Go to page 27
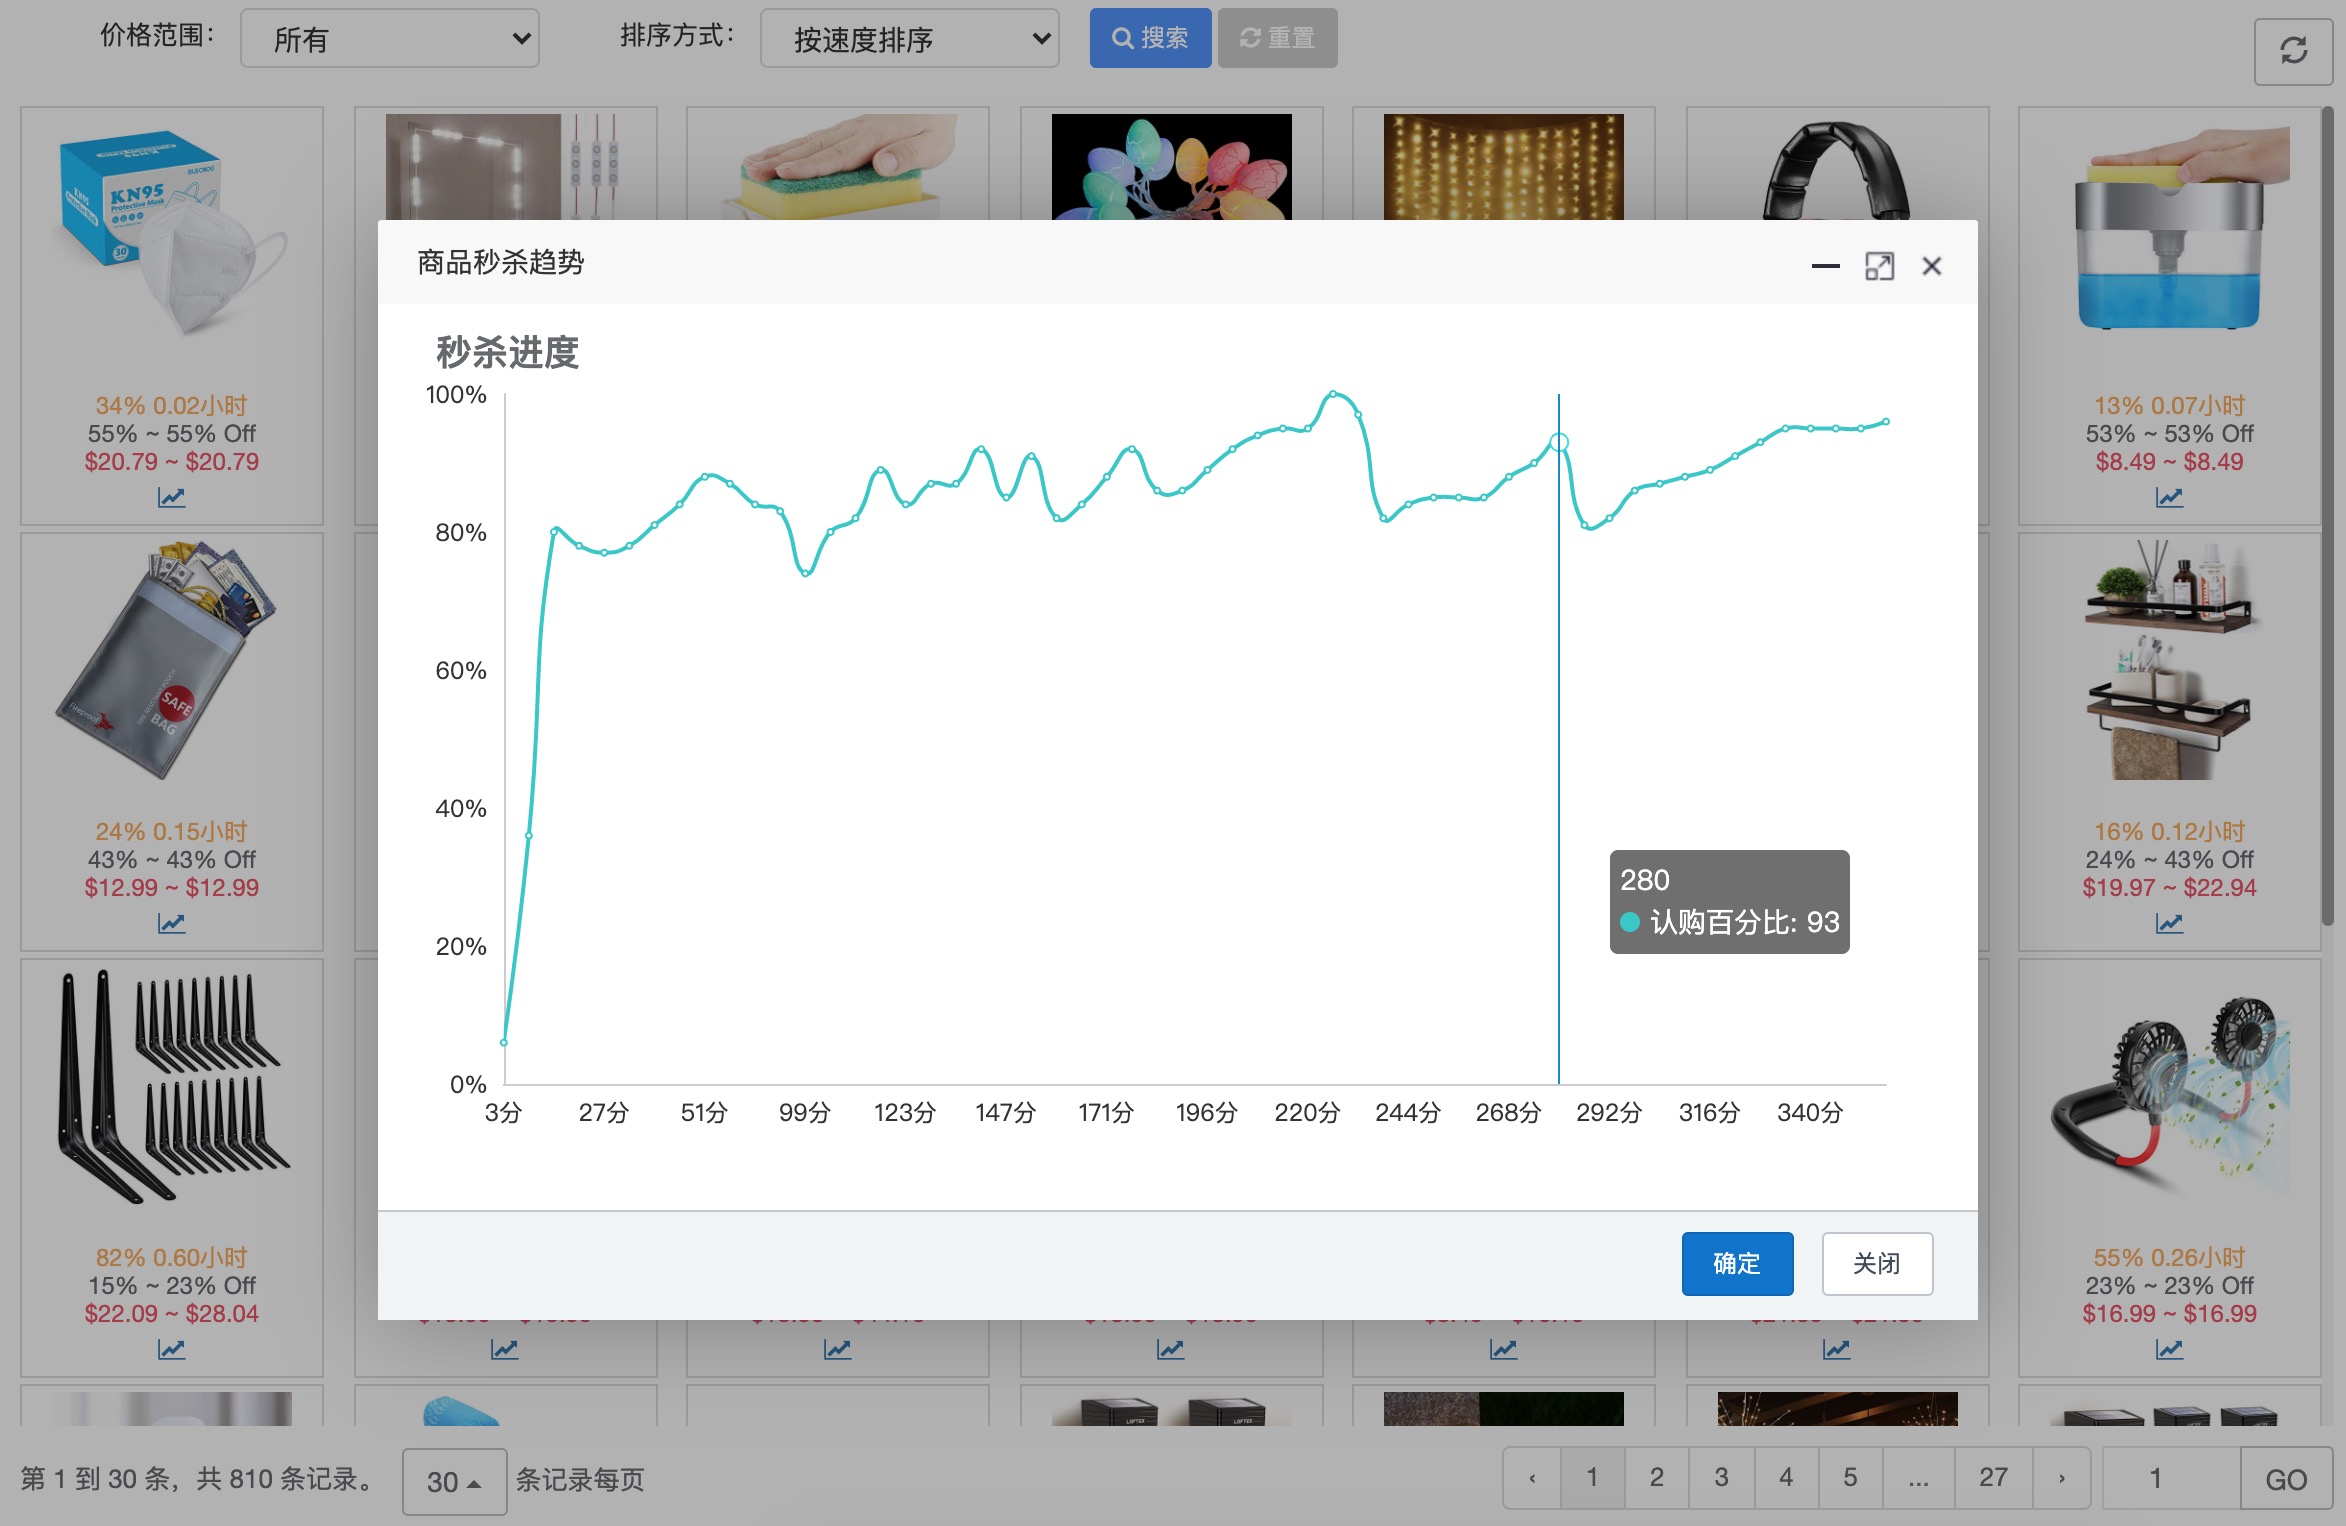This screenshot has height=1526, width=2346. [1993, 1477]
